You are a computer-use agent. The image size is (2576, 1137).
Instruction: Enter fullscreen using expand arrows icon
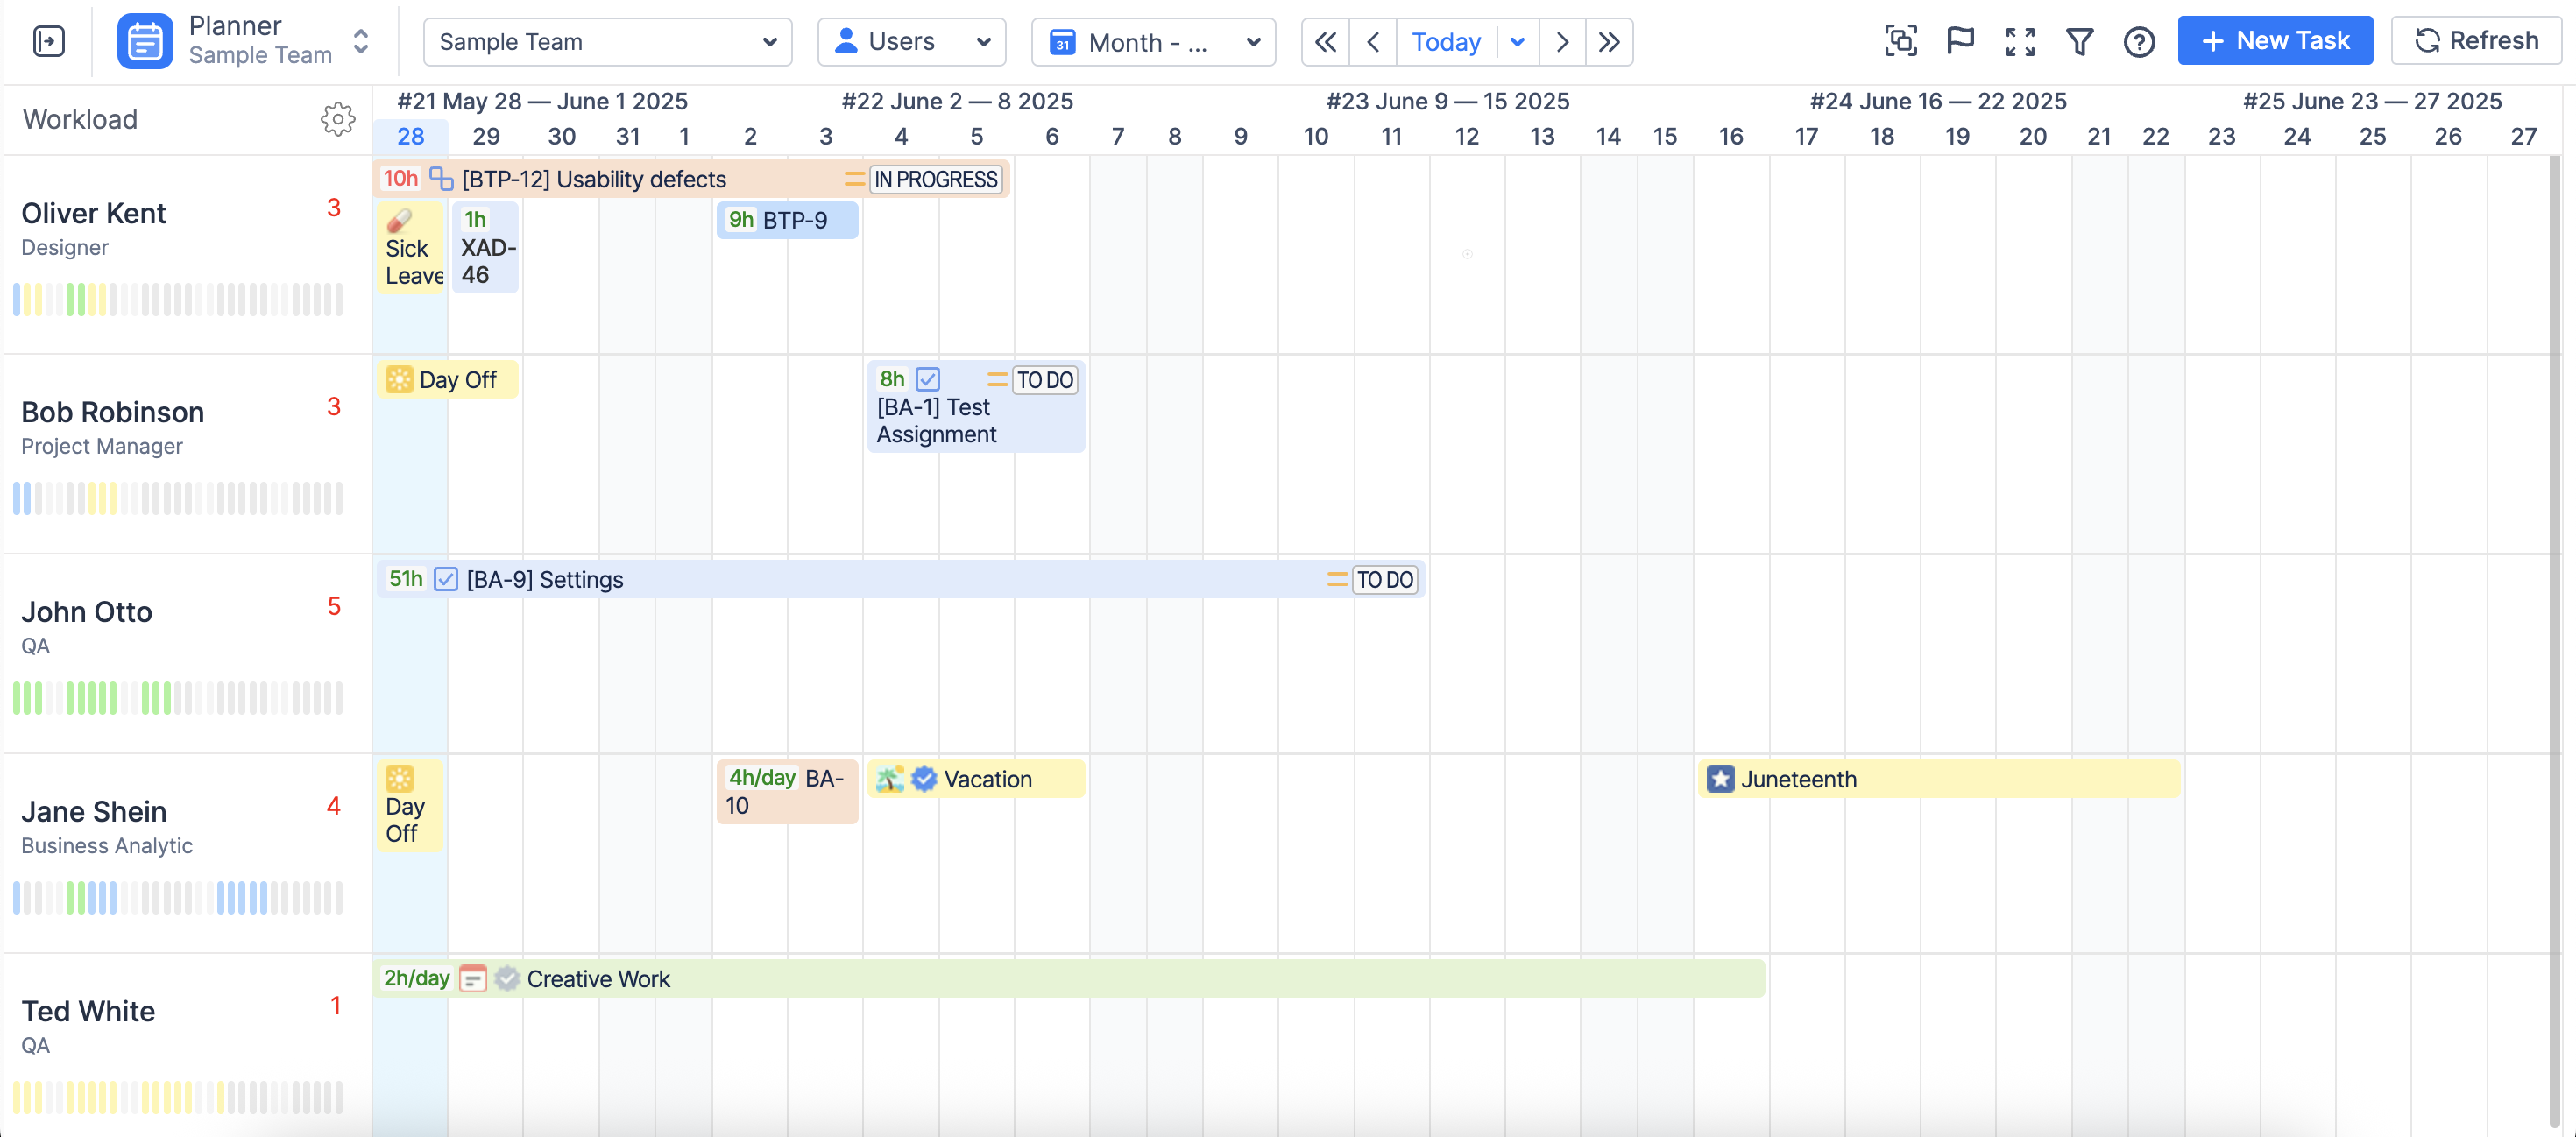click(x=2020, y=42)
